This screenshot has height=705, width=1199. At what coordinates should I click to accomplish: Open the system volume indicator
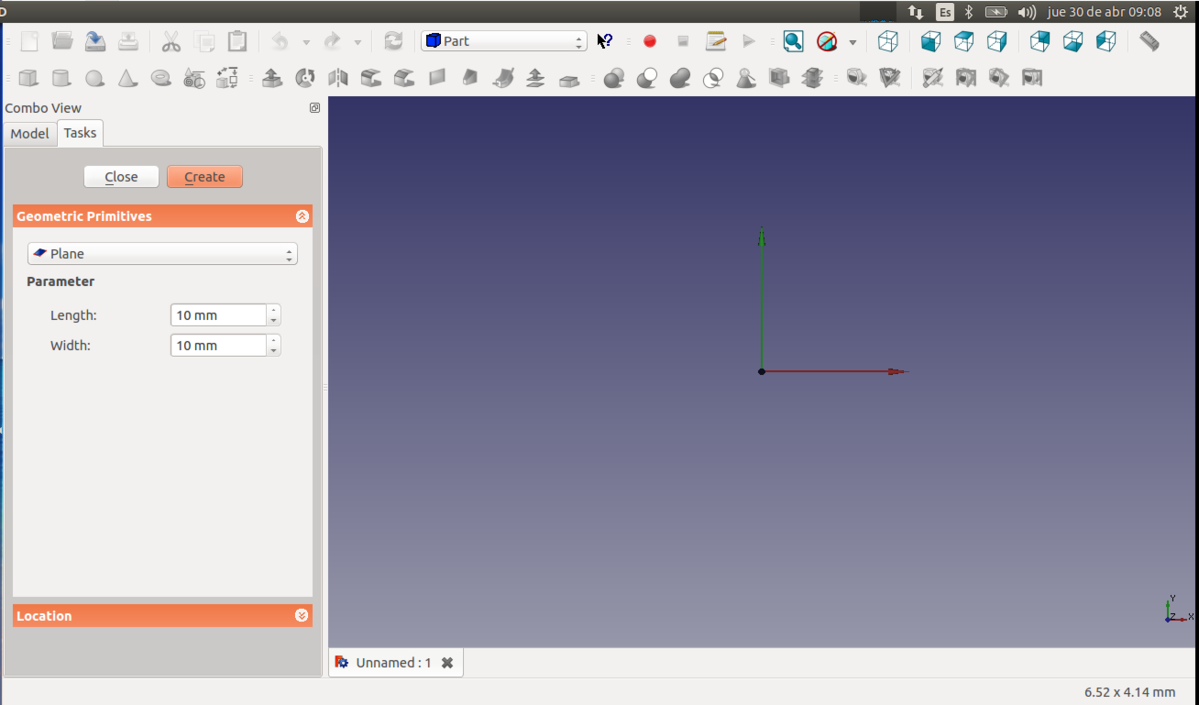pos(1027,12)
